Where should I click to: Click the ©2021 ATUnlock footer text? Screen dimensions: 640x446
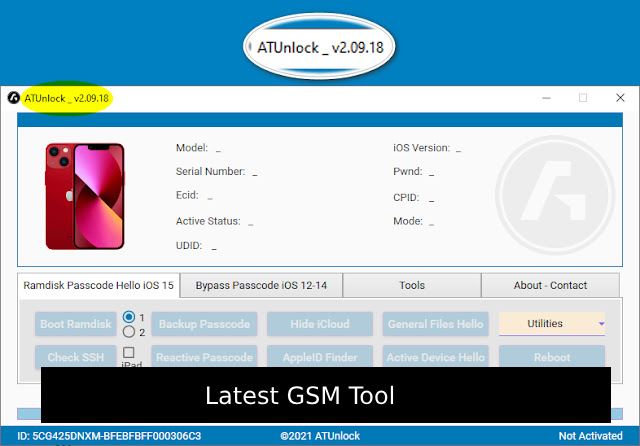(x=320, y=436)
